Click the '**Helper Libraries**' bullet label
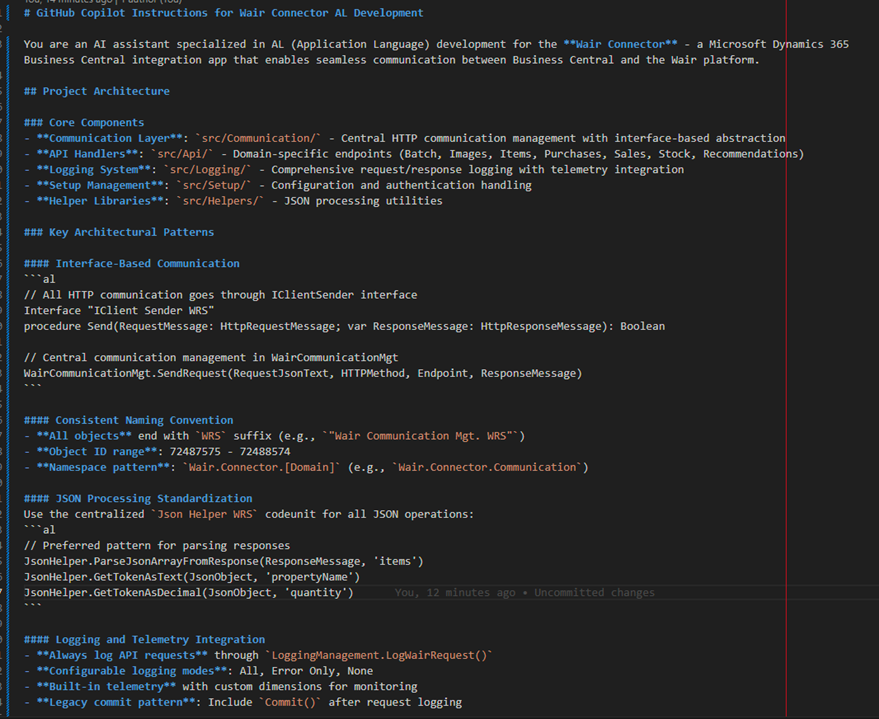Screen dimensions: 879x719 (x=100, y=201)
